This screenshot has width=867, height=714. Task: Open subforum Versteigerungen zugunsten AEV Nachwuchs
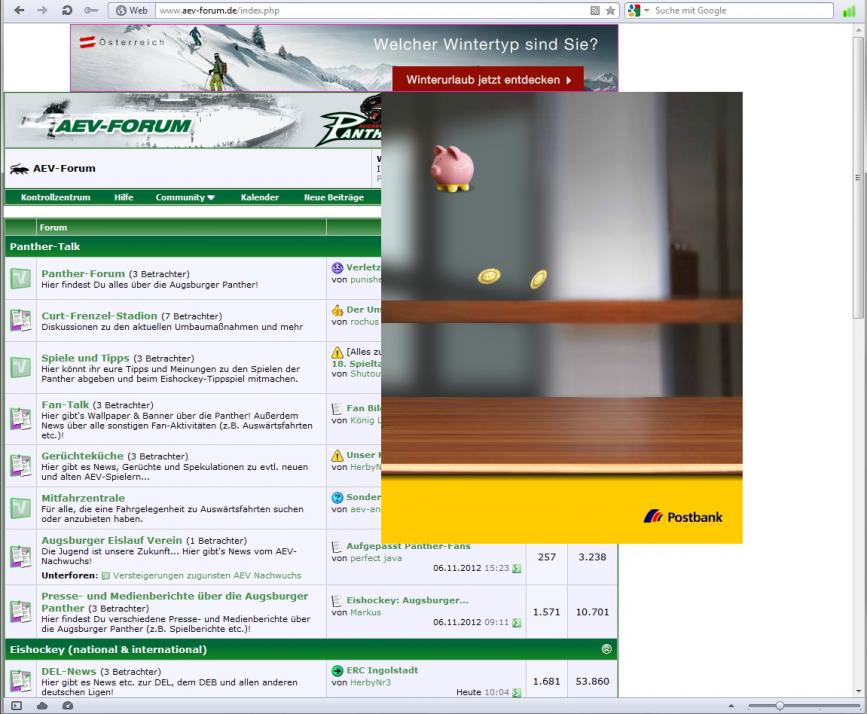(x=207, y=576)
